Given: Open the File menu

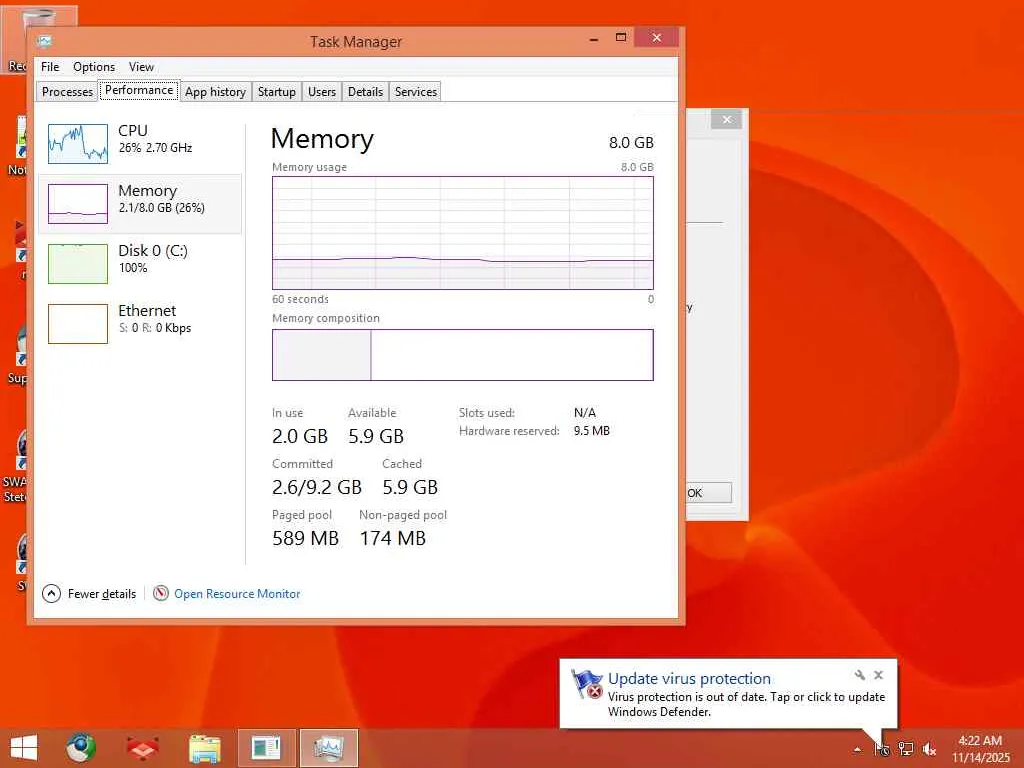Looking at the screenshot, I should pos(50,67).
